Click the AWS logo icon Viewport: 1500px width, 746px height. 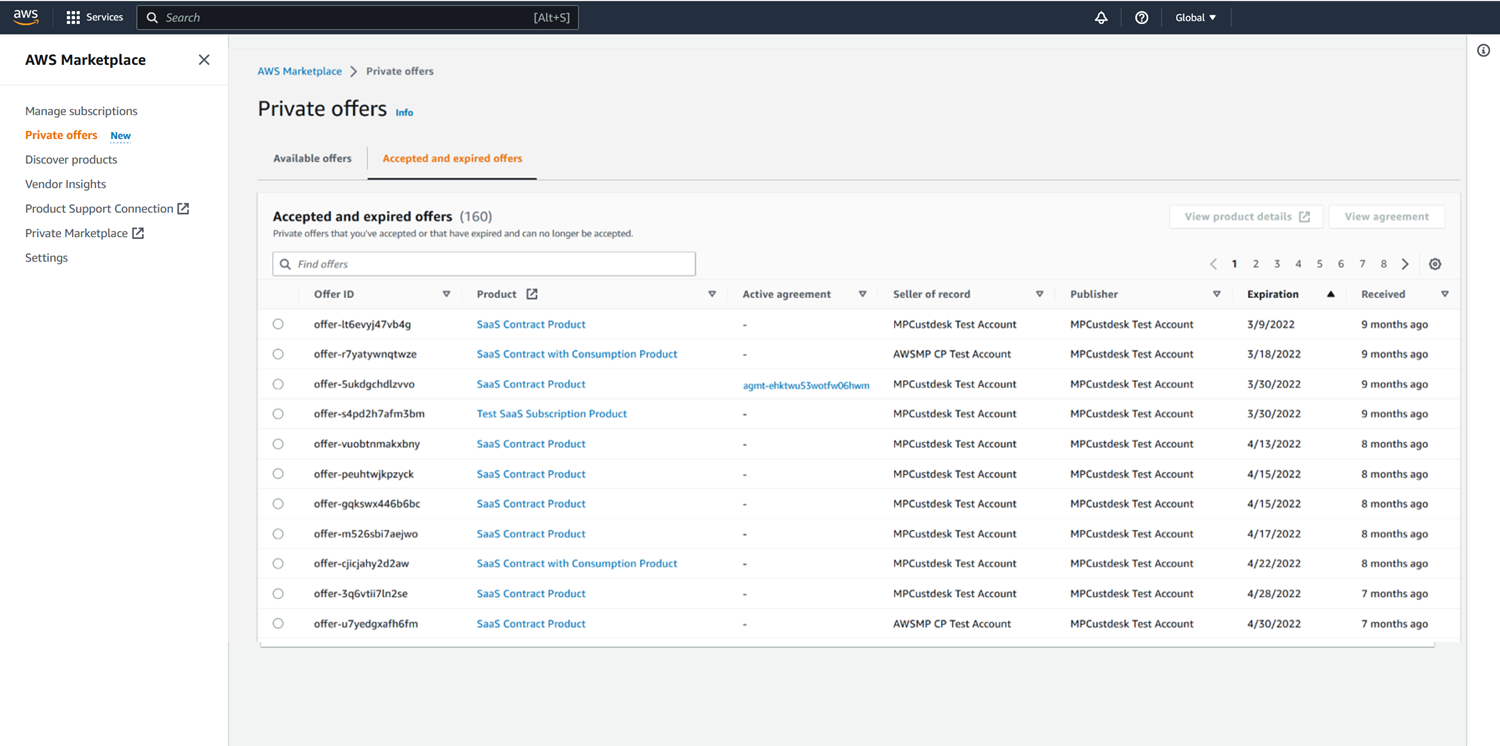[x=26, y=17]
